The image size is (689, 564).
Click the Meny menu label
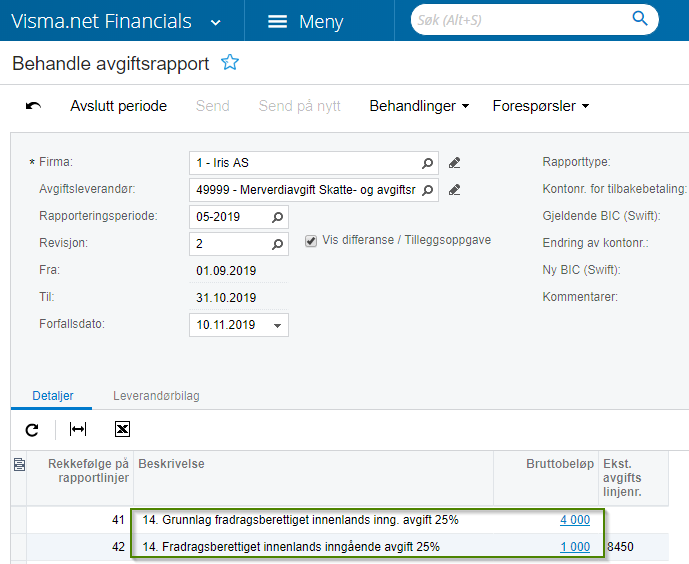321,22
